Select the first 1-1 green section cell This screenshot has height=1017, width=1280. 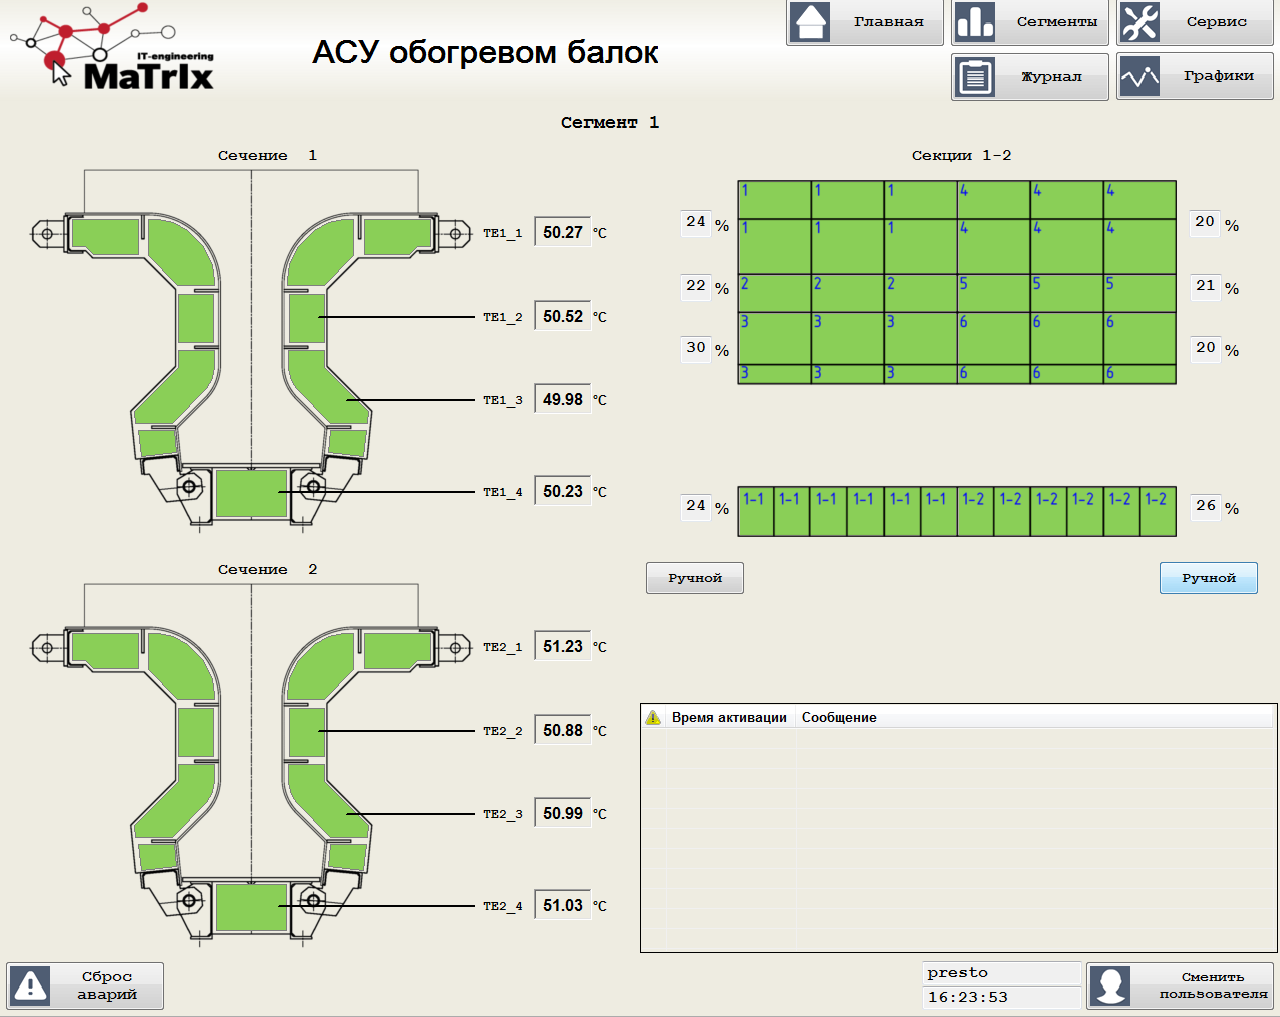(x=755, y=511)
